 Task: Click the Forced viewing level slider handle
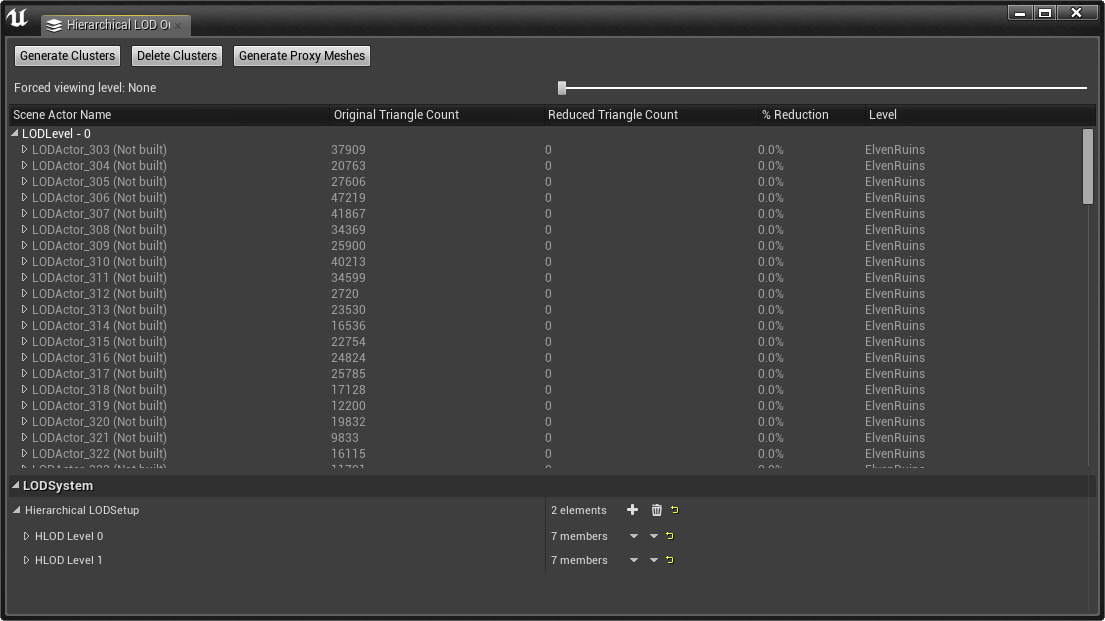[x=562, y=87]
